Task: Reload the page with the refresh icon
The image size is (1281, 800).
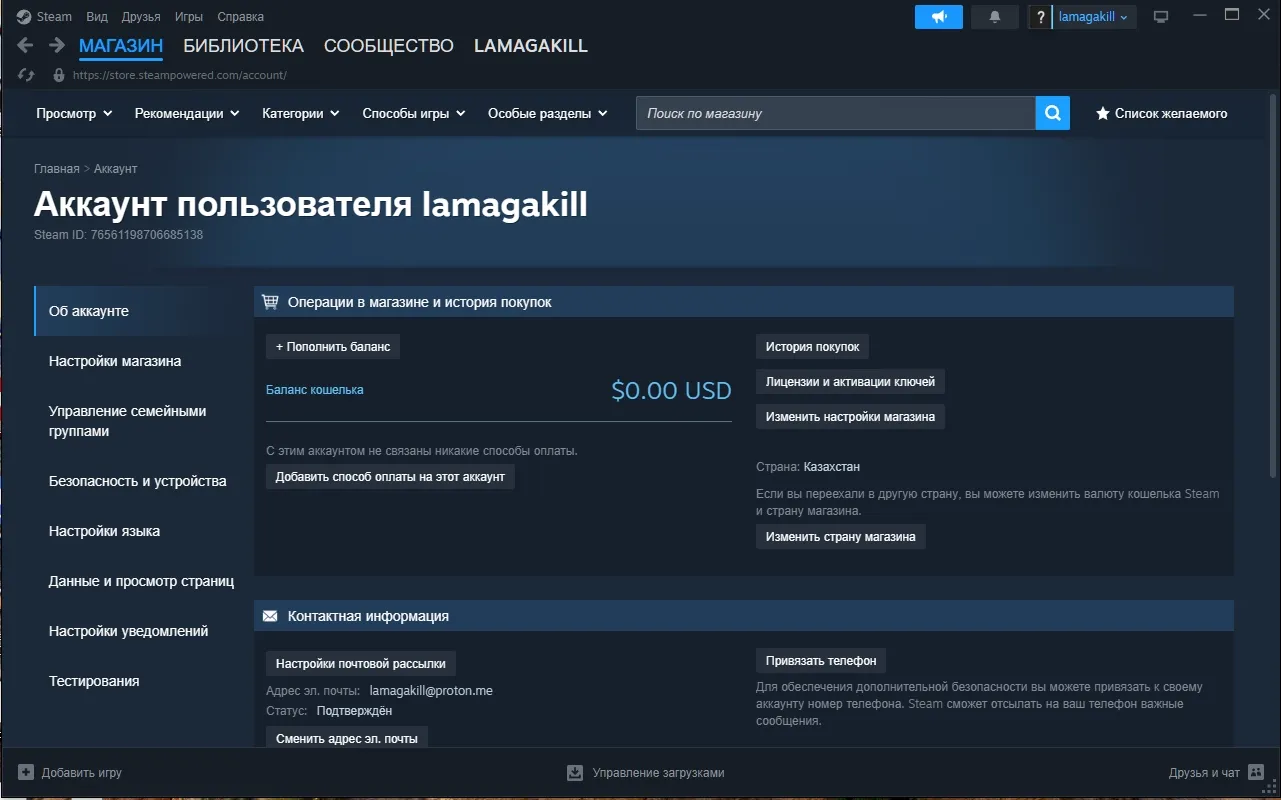Action: click(x=27, y=75)
